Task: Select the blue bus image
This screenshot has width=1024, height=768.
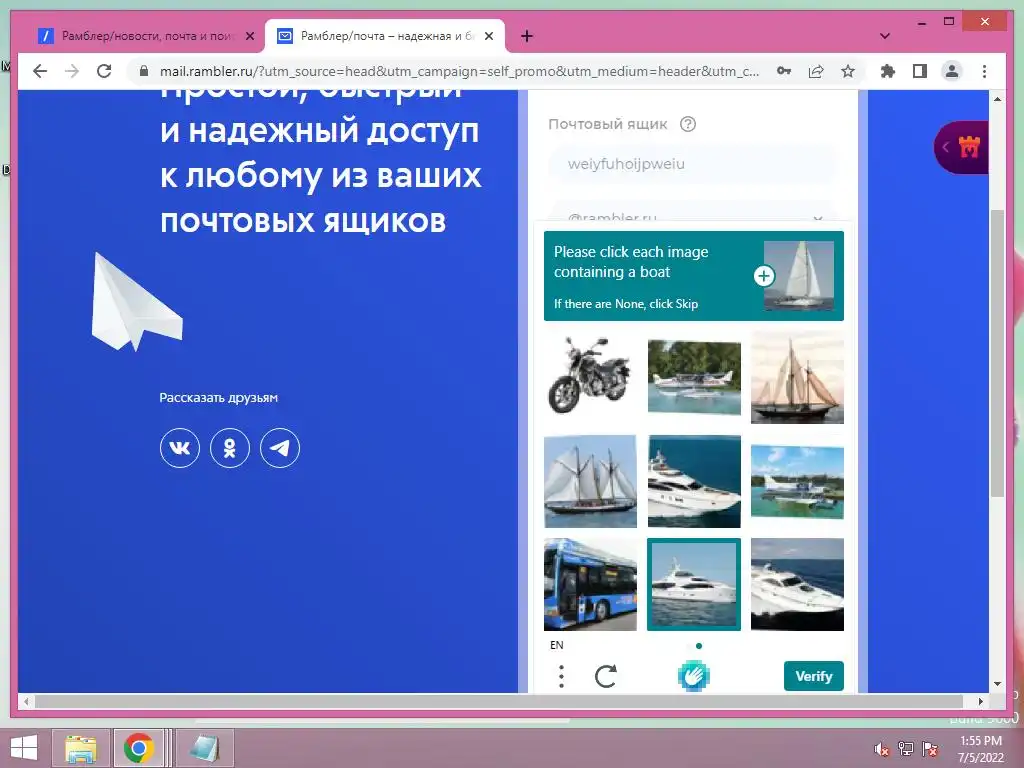Action: point(590,584)
